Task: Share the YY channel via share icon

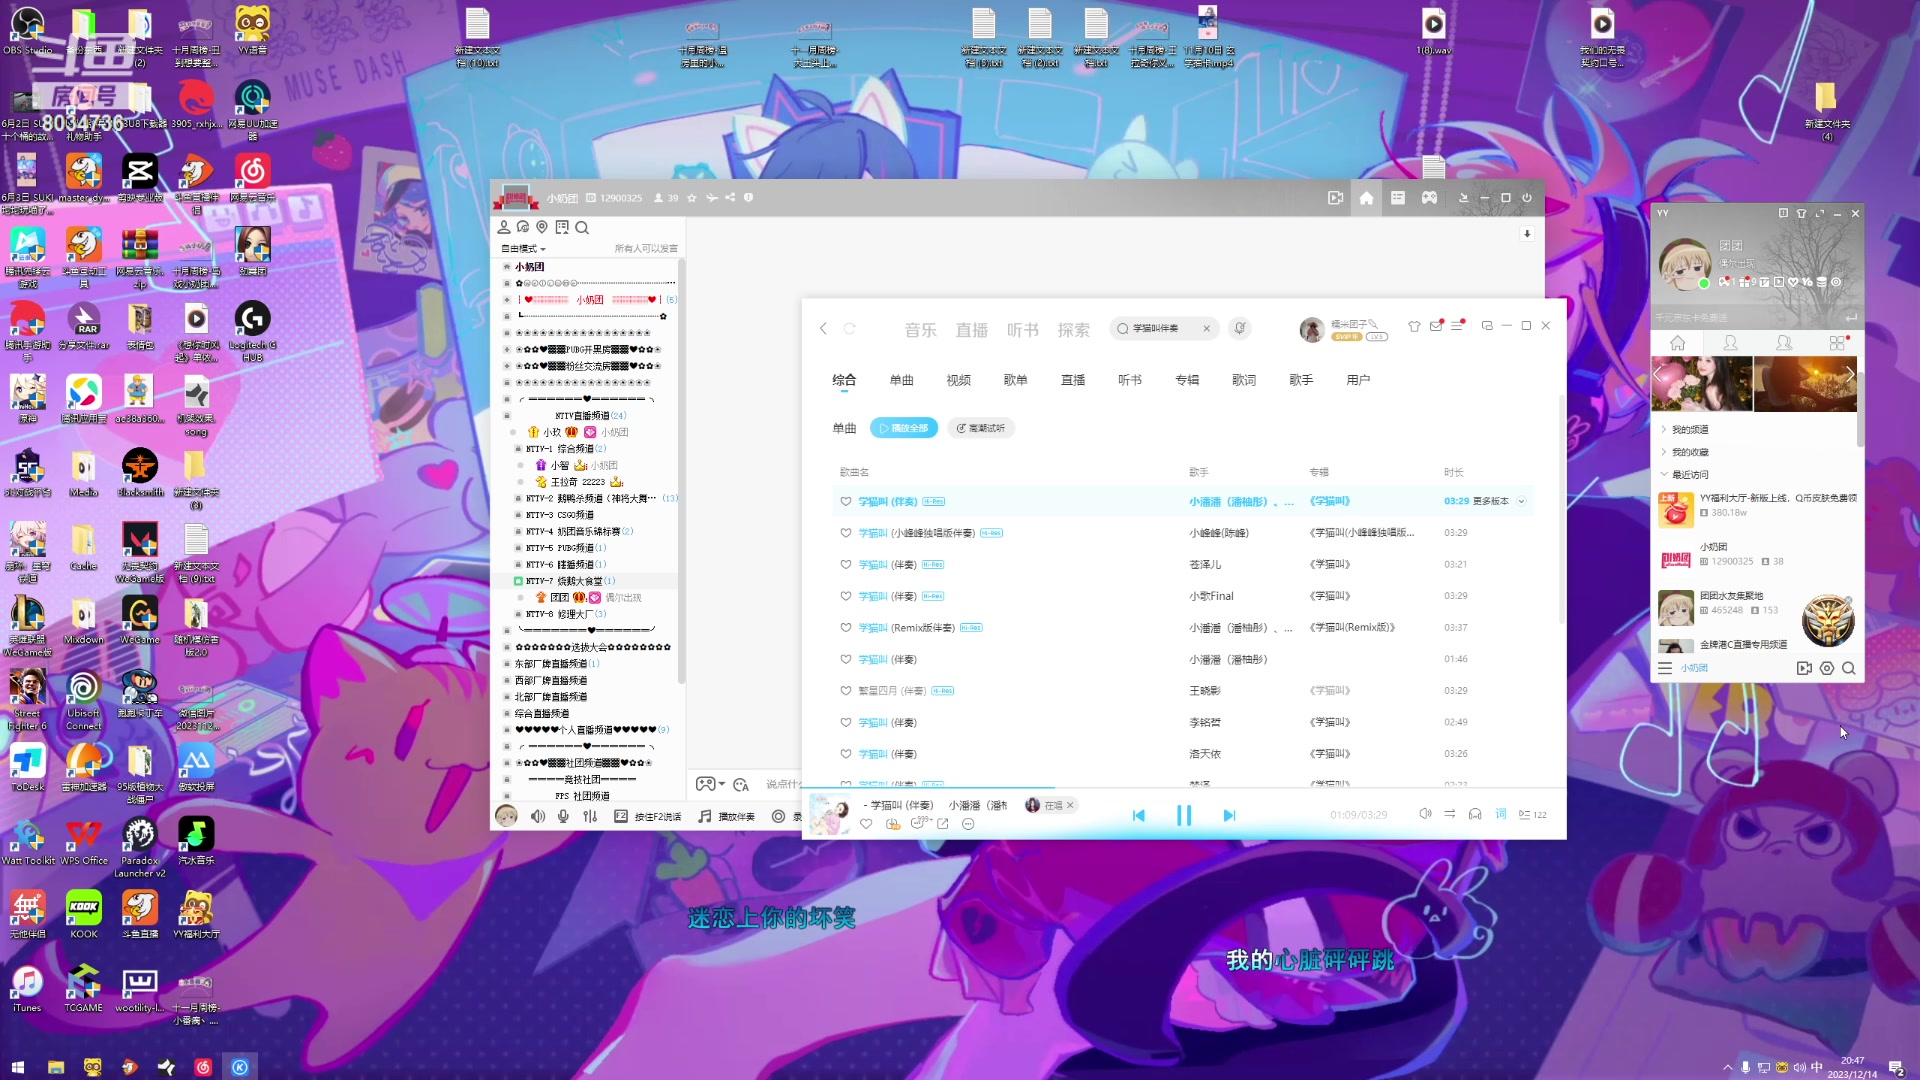Action: [730, 198]
